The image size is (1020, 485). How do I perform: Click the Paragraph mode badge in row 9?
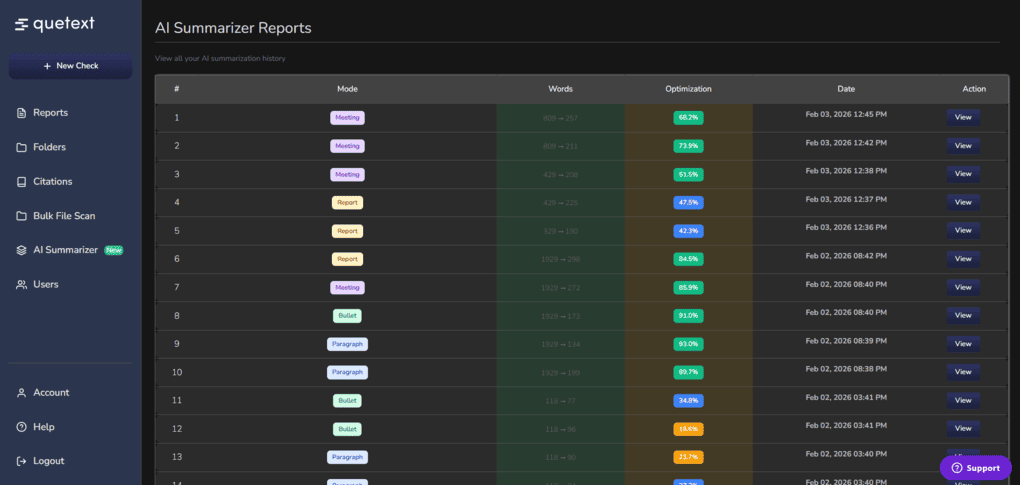coord(347,344)
